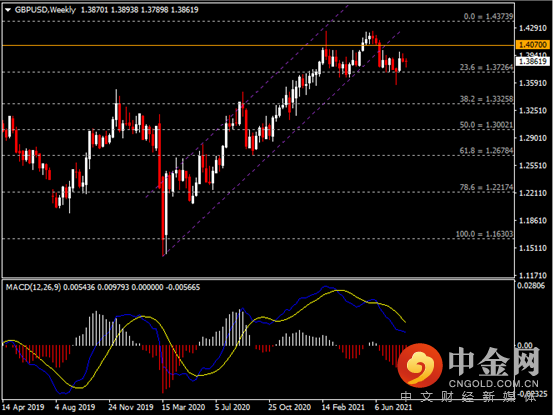This screenshot has height=415, width=554.
Task: Click the 15 Mar 2020 date marker
Action: click(x=184, y=407)
